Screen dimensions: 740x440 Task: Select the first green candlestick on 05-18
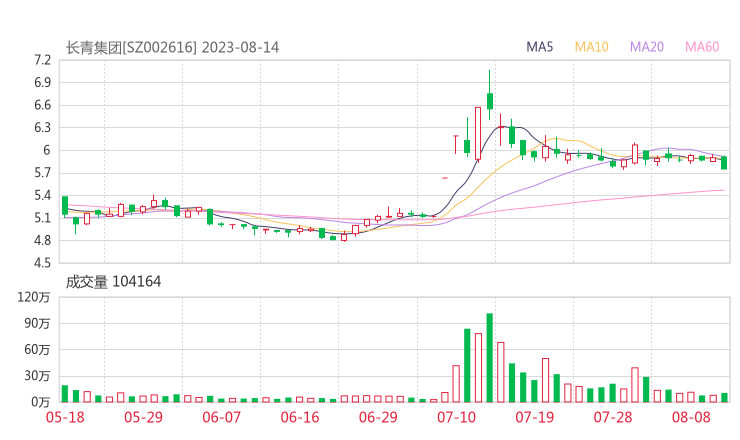(x=65, y=206)
